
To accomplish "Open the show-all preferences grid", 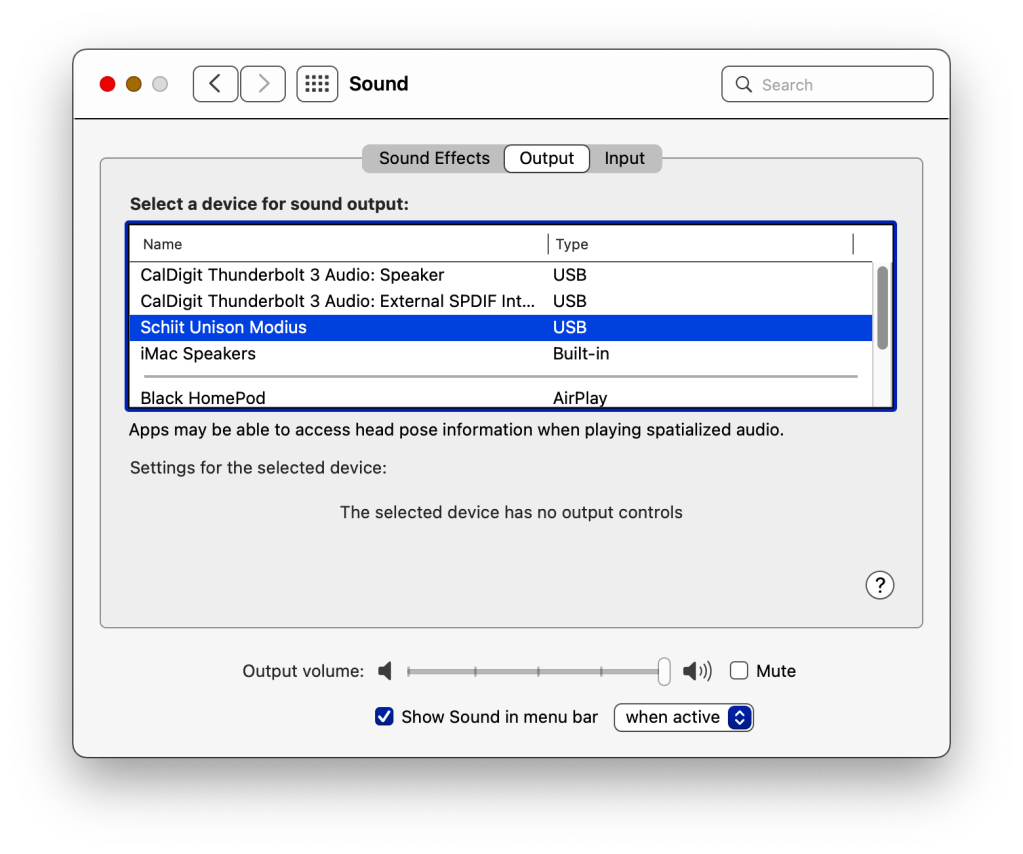I will (x=317, y=84).
